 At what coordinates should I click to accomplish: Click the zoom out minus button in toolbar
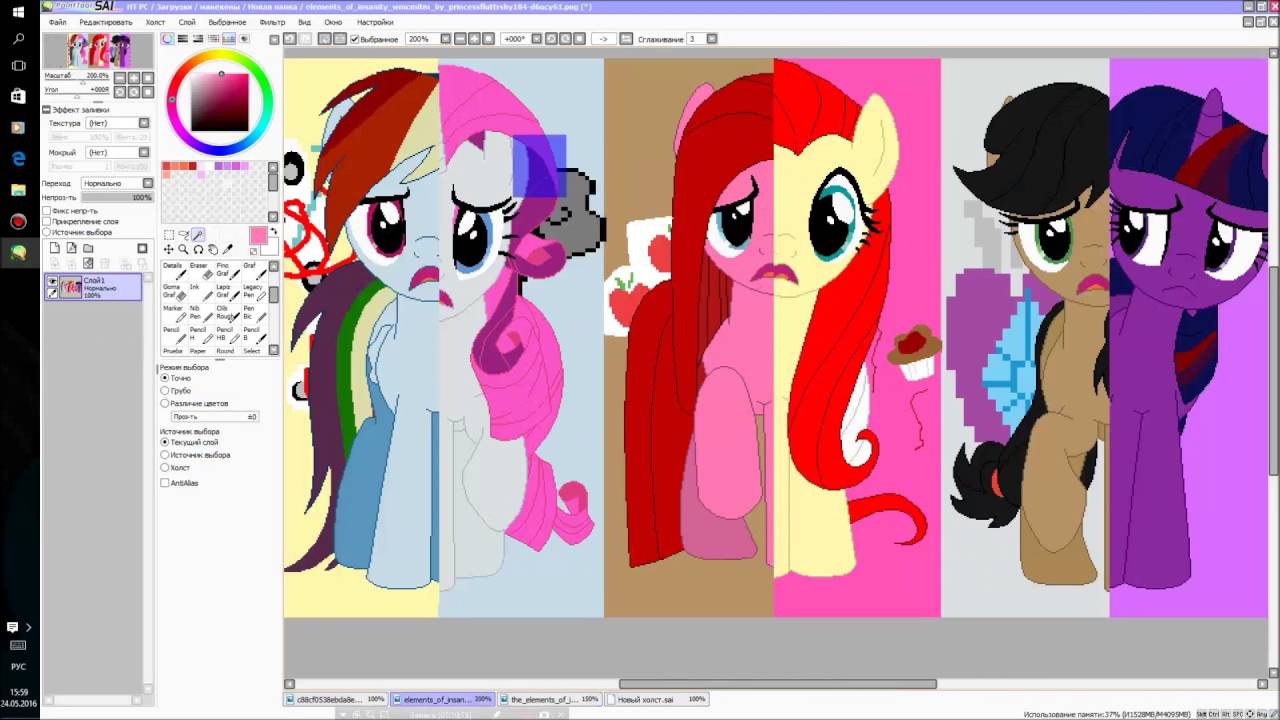click(460, 39)
